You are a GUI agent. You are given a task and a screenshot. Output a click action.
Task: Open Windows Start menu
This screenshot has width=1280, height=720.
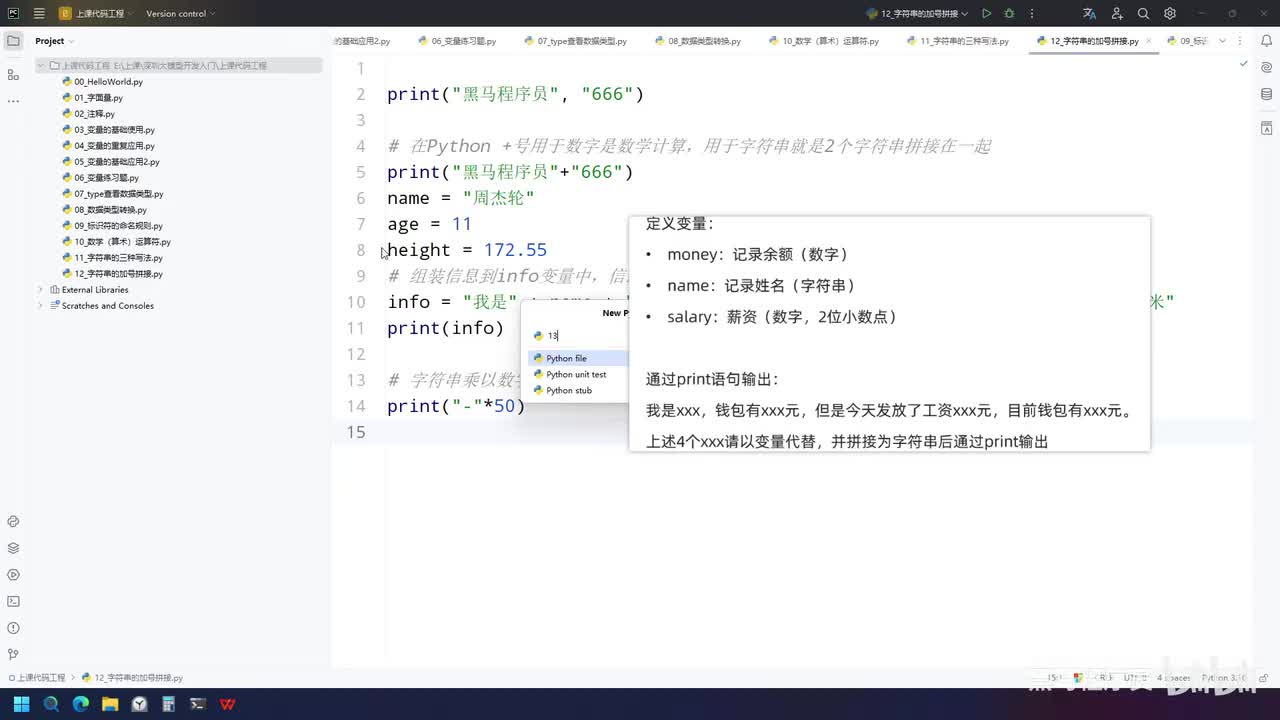tap(22, 704)
